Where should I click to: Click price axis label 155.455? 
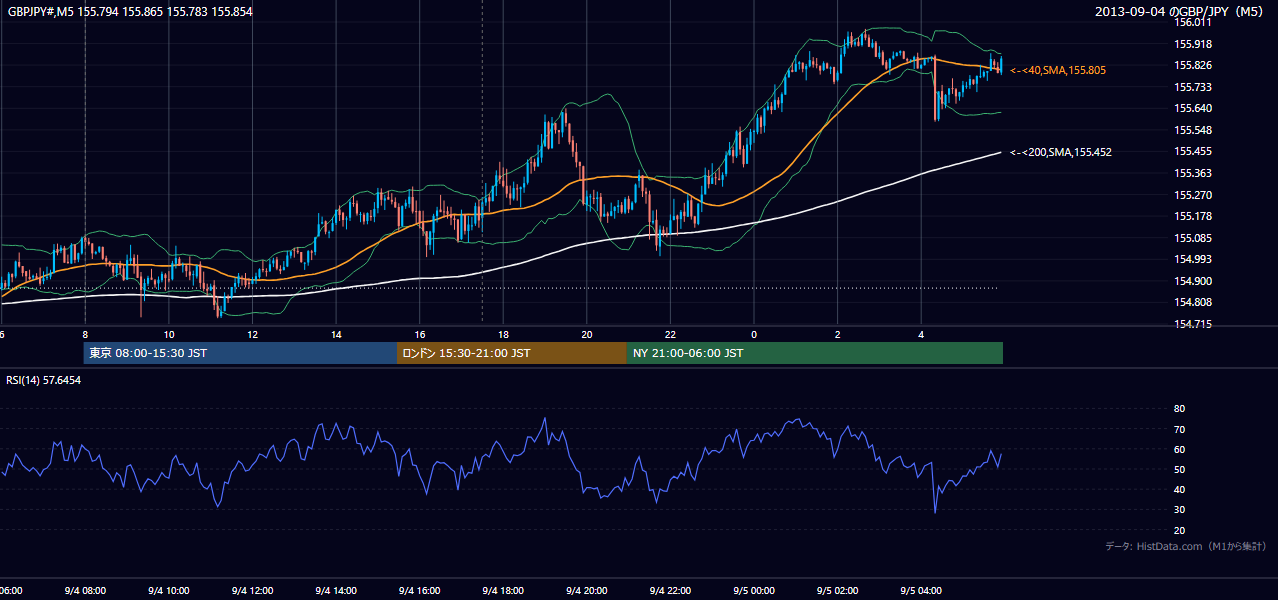pos(1194,152)
